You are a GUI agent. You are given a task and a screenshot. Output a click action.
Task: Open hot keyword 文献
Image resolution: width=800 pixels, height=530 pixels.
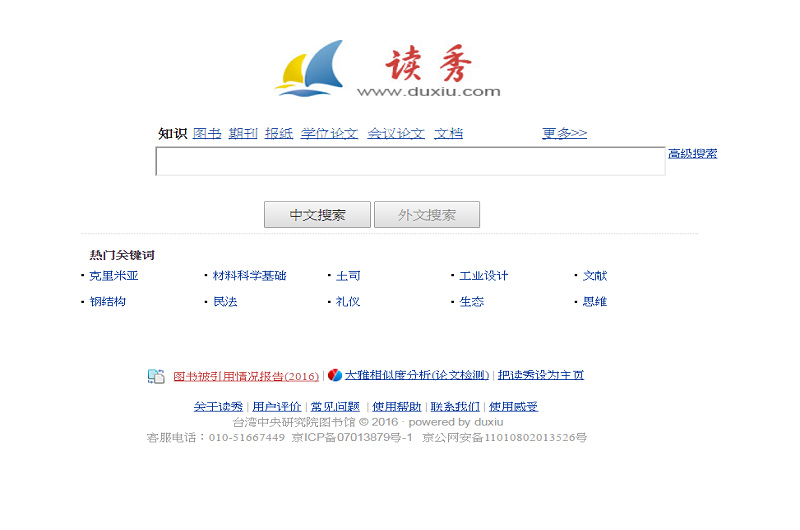coord(595,276)
